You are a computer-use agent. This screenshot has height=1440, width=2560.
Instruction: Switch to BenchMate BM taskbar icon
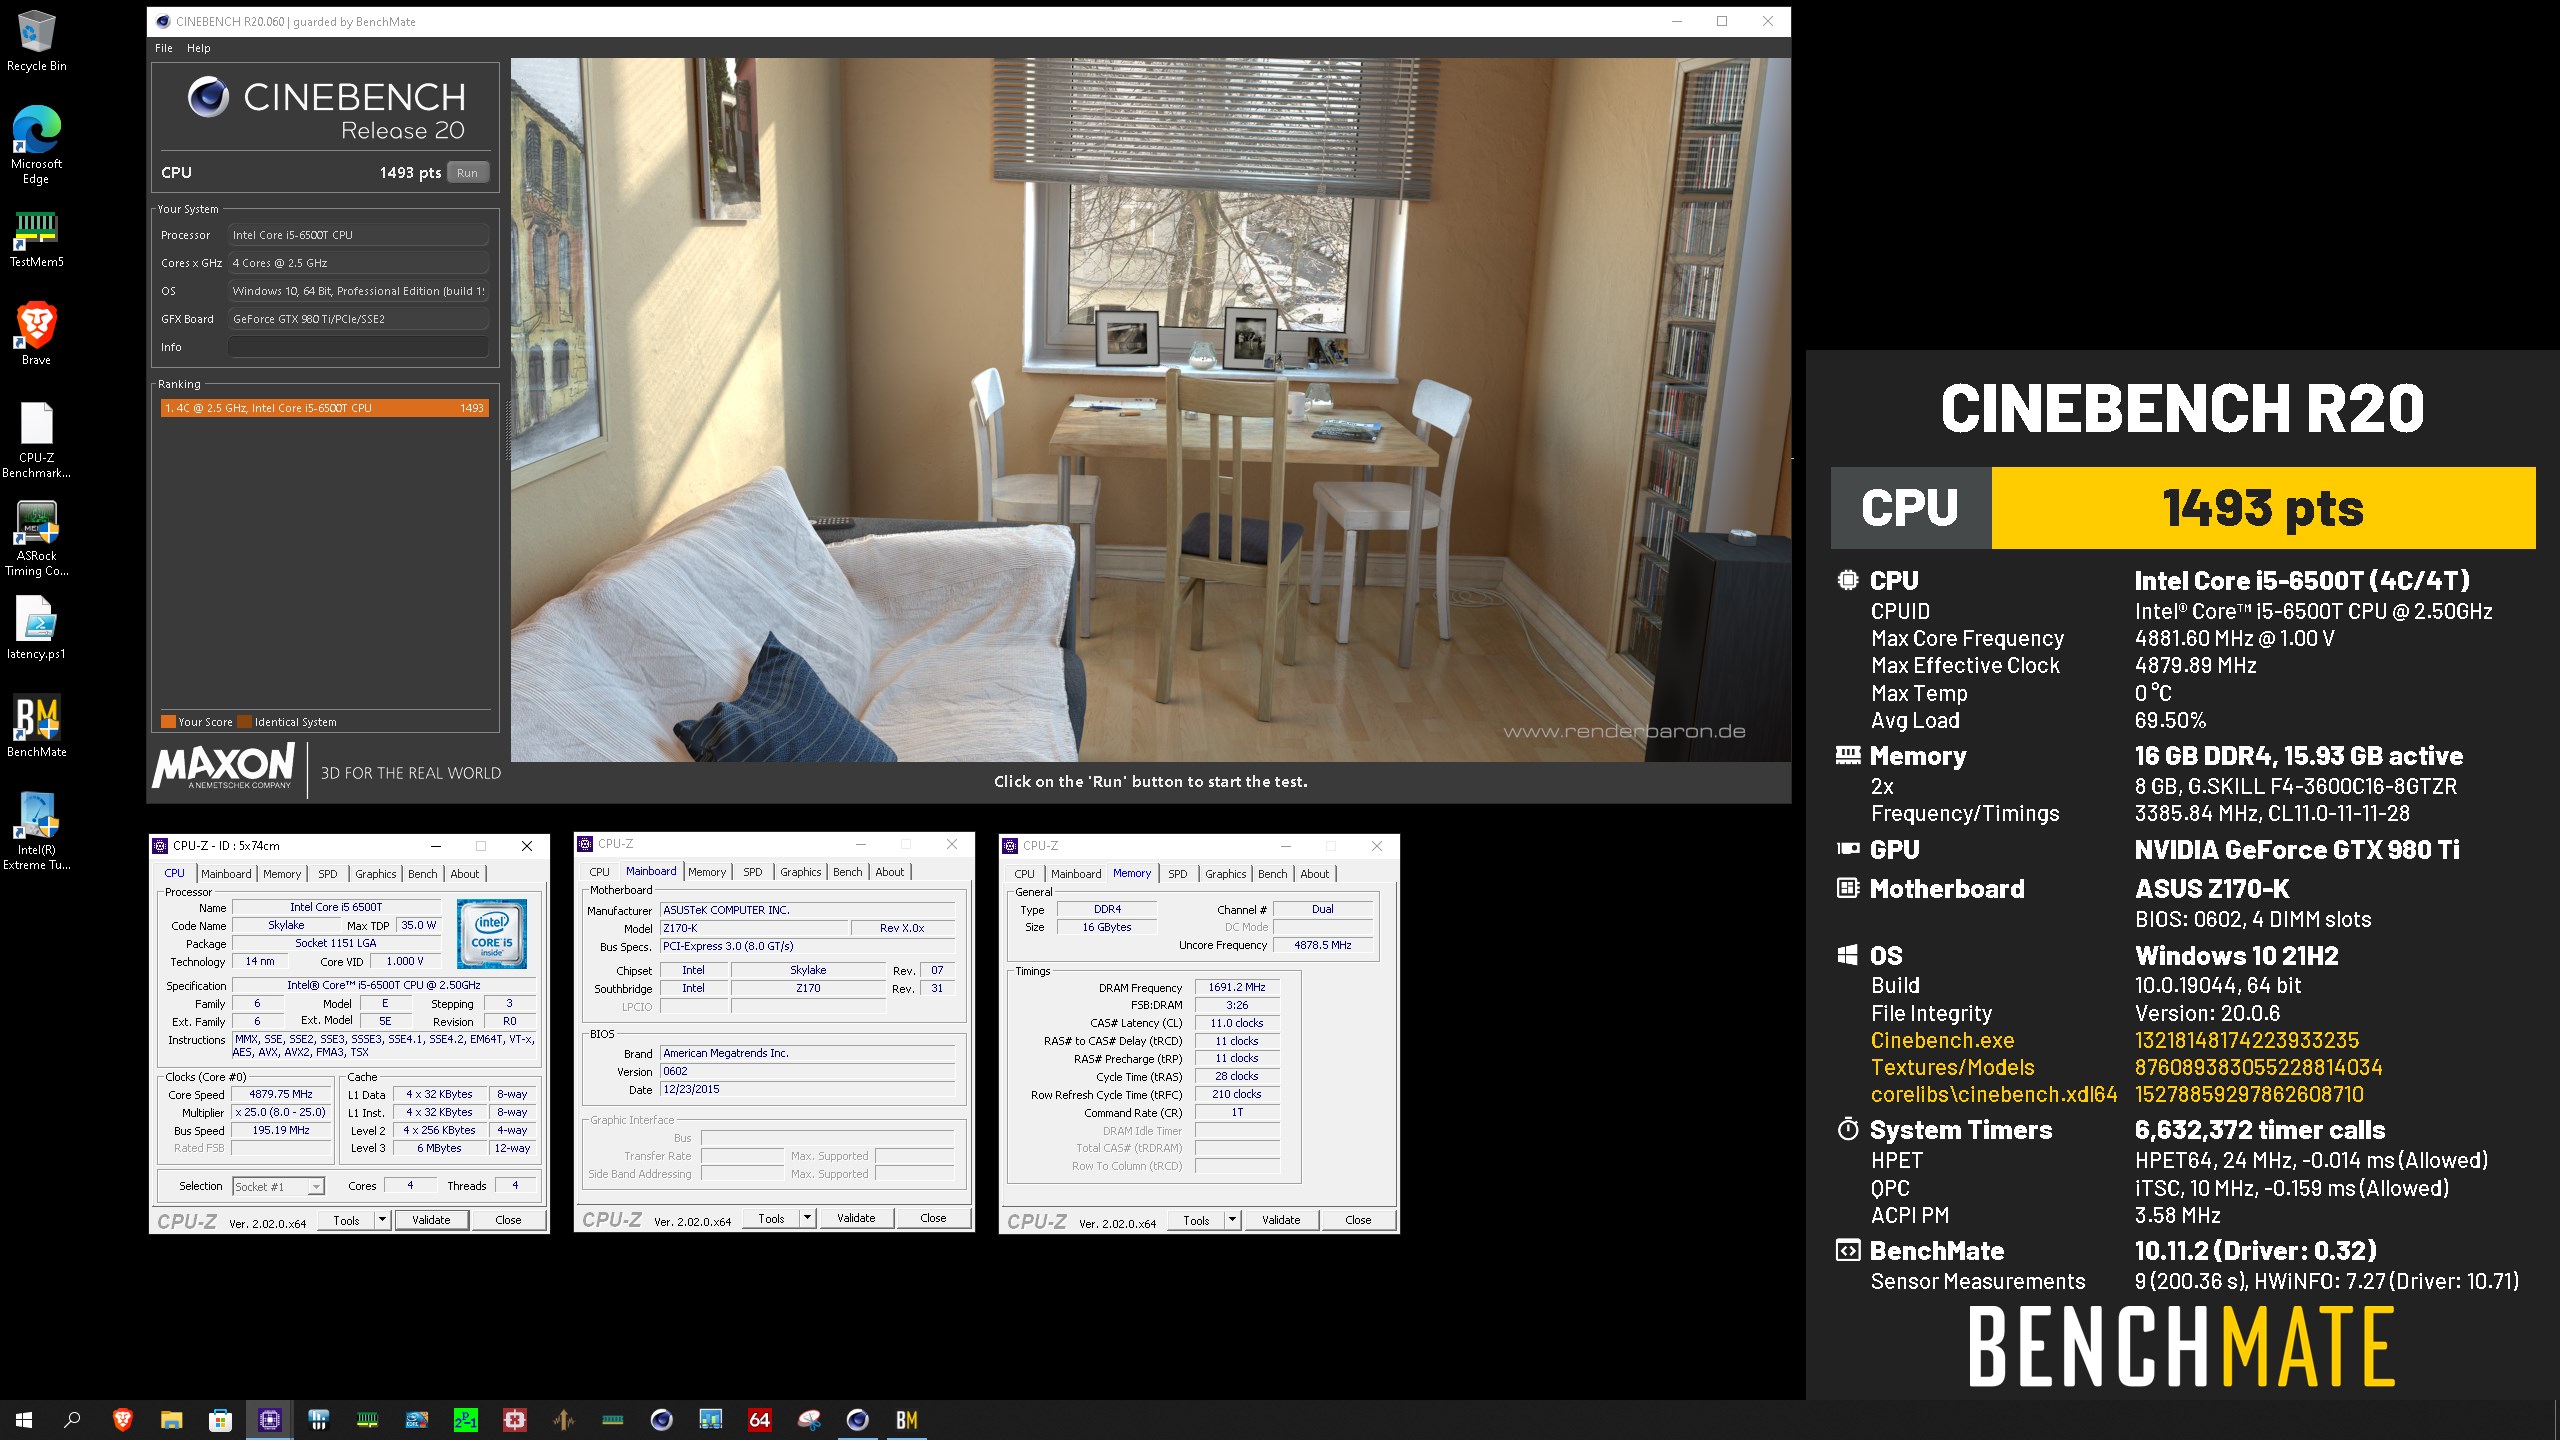(906, 1419)
